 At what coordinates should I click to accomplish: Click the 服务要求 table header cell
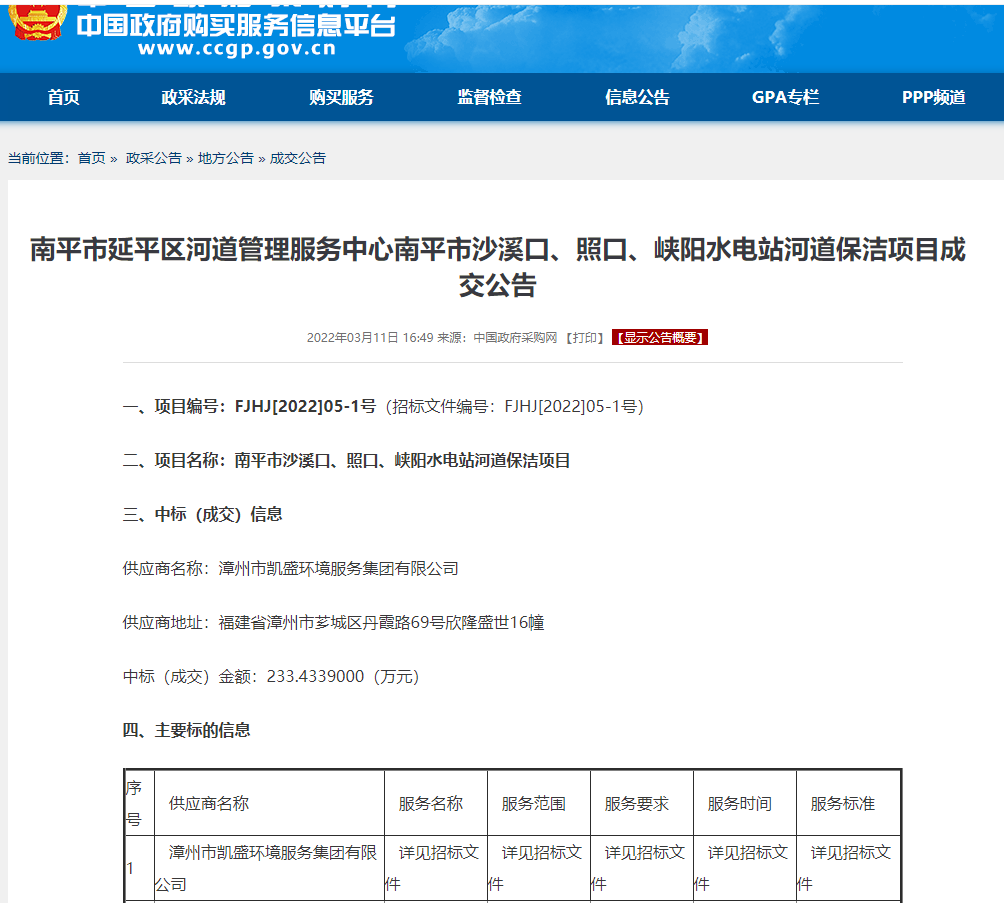pos(642,803)
